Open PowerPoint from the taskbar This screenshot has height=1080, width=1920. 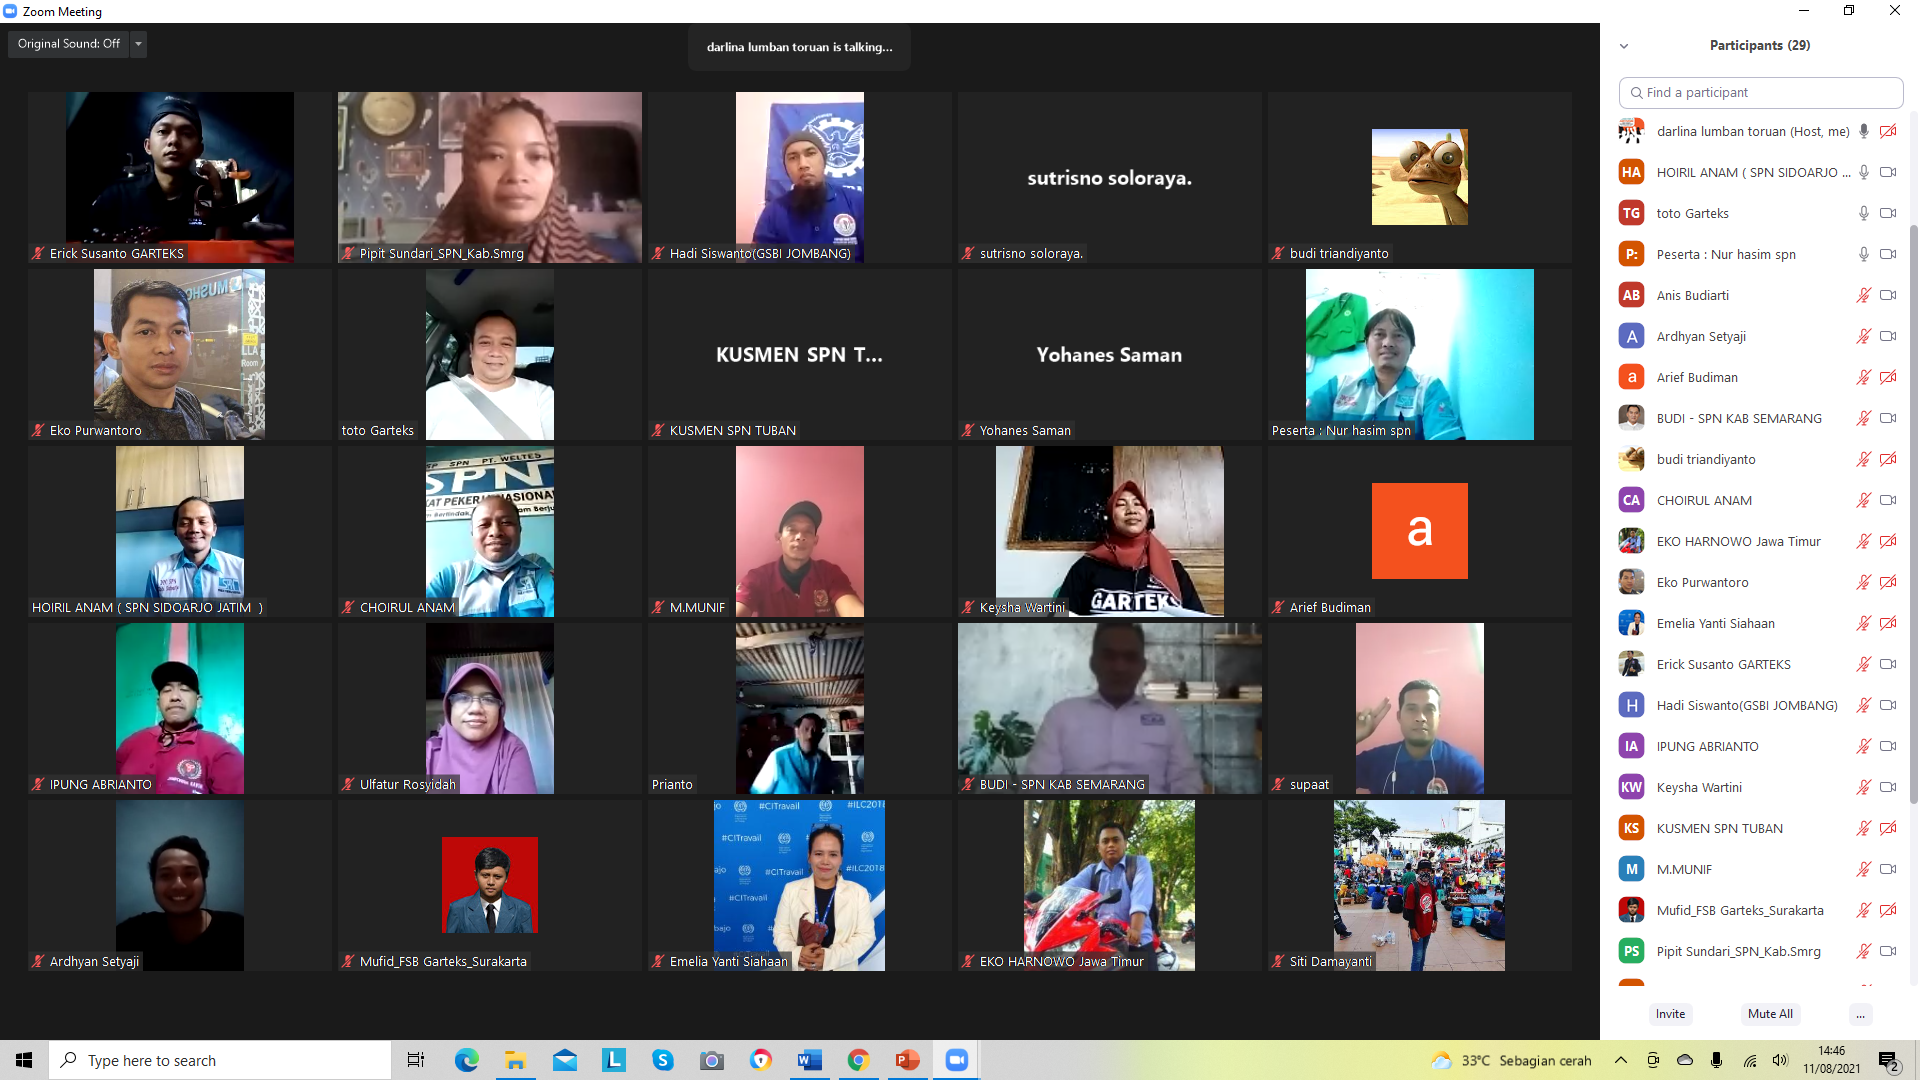[907, 1060]
